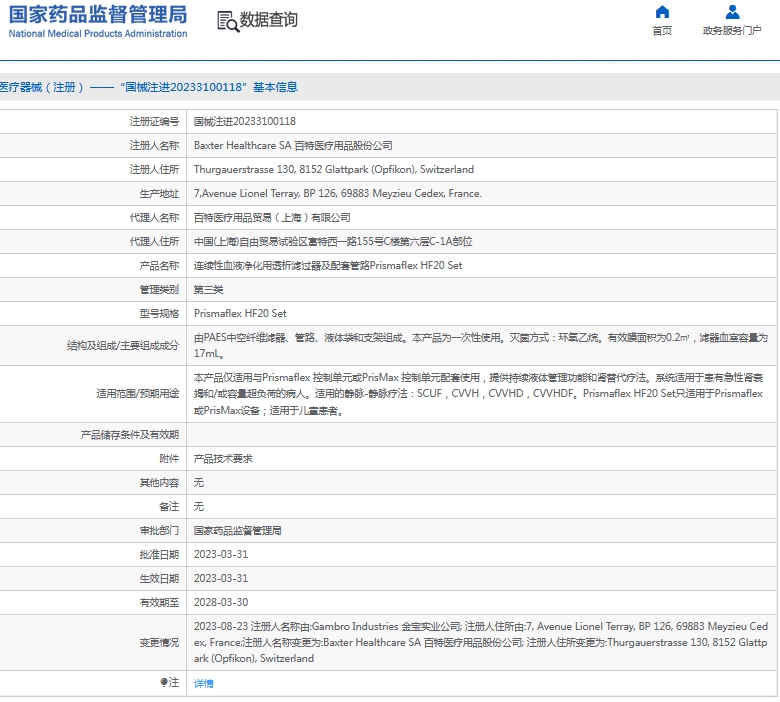Click the 批准日期 value 2023-03-31

(221, 554)
